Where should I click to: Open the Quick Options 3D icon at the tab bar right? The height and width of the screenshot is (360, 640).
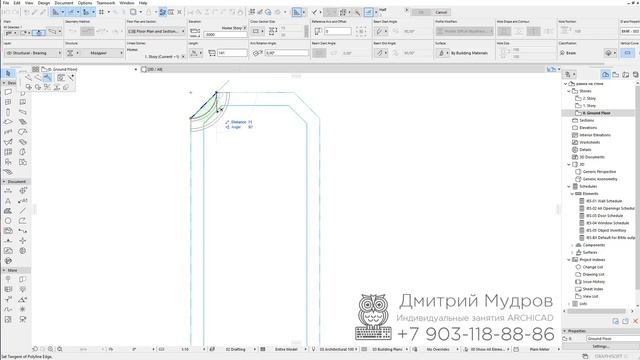pos(551,69)
